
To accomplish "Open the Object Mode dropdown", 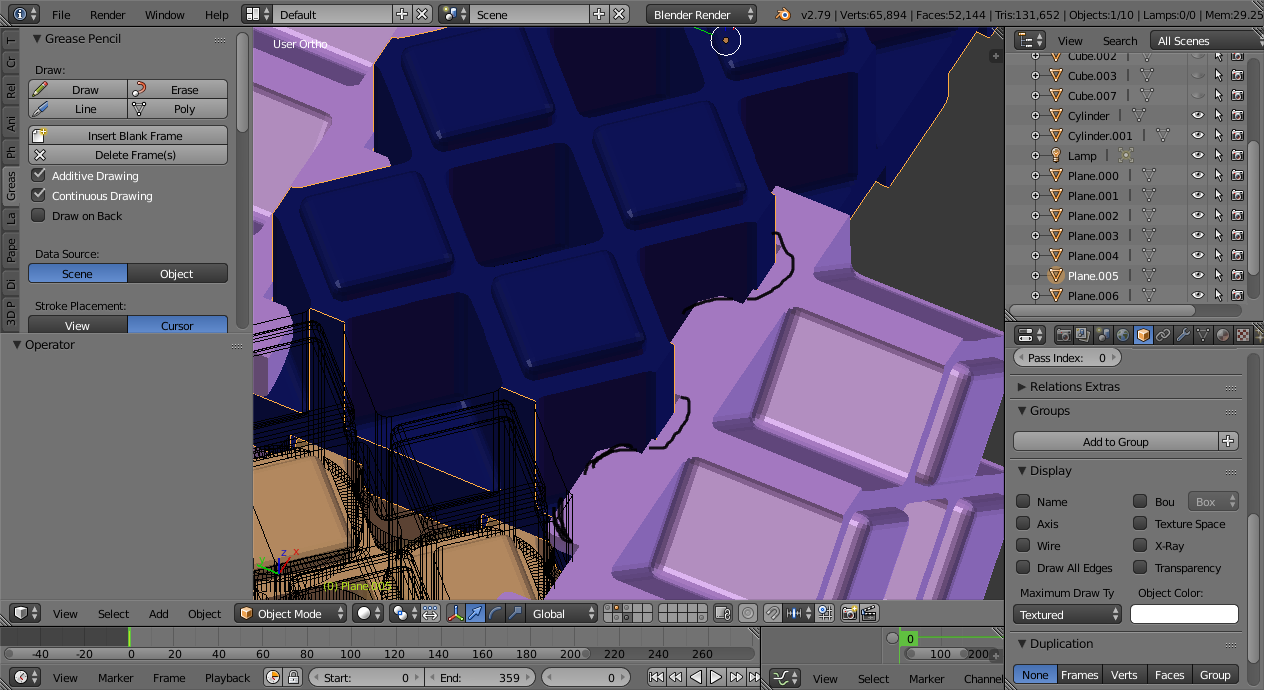I will pos(291,614).
